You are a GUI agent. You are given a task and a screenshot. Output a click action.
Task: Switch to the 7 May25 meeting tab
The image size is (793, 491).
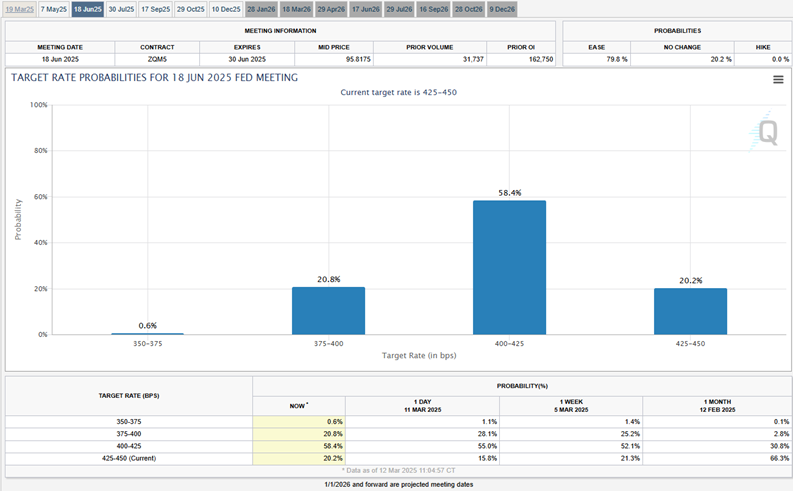coord(53,8)
